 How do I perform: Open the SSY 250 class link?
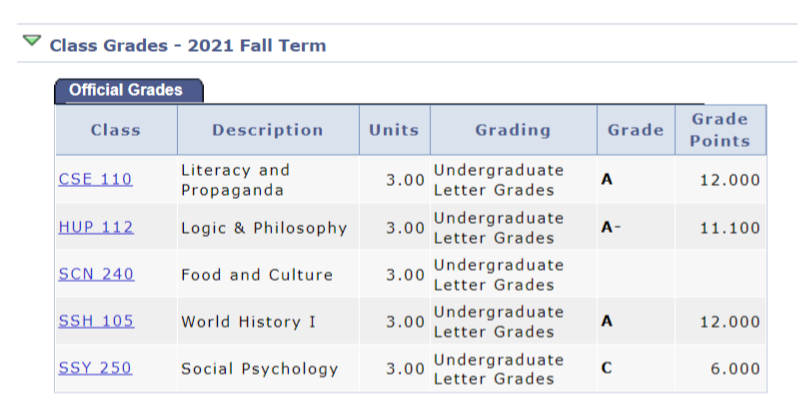95,368
